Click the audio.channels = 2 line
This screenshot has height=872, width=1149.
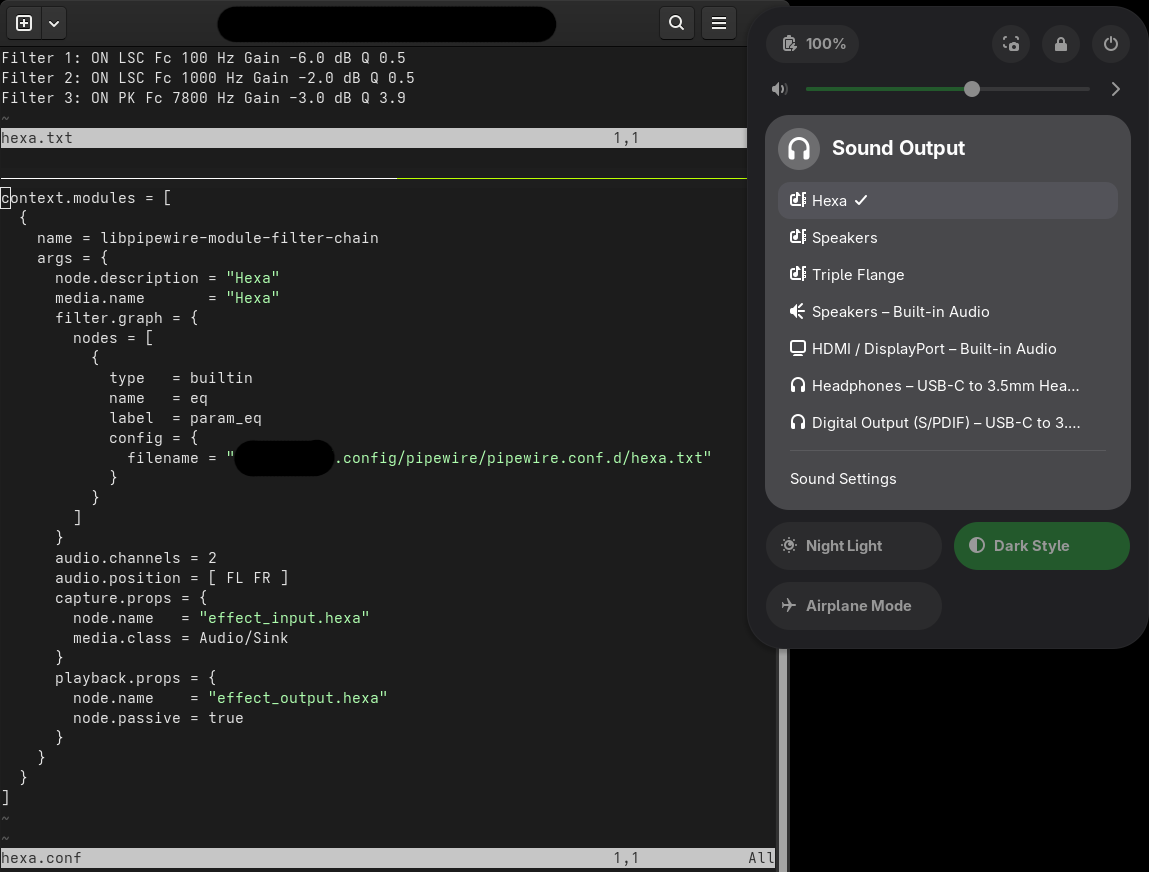click(136, 558)
